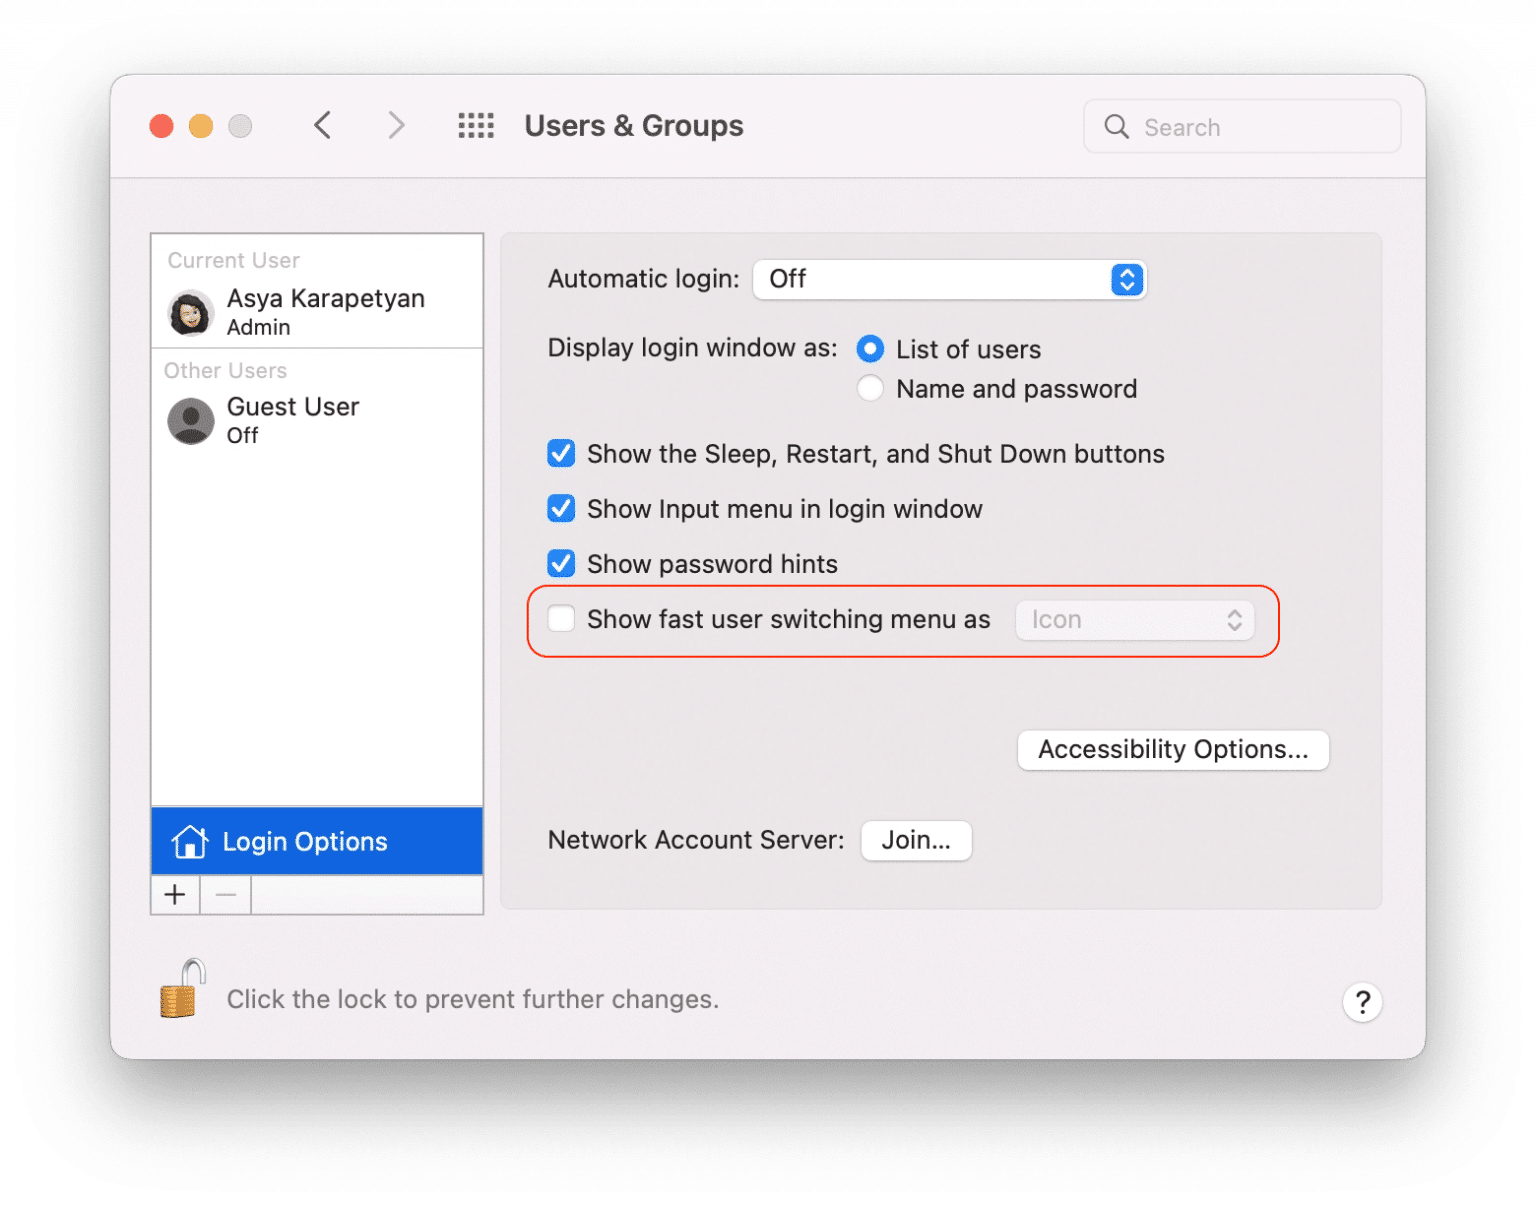1536x1205 pixels.
Task: Click the back navigation arrow
Action: tap(322, 125)
